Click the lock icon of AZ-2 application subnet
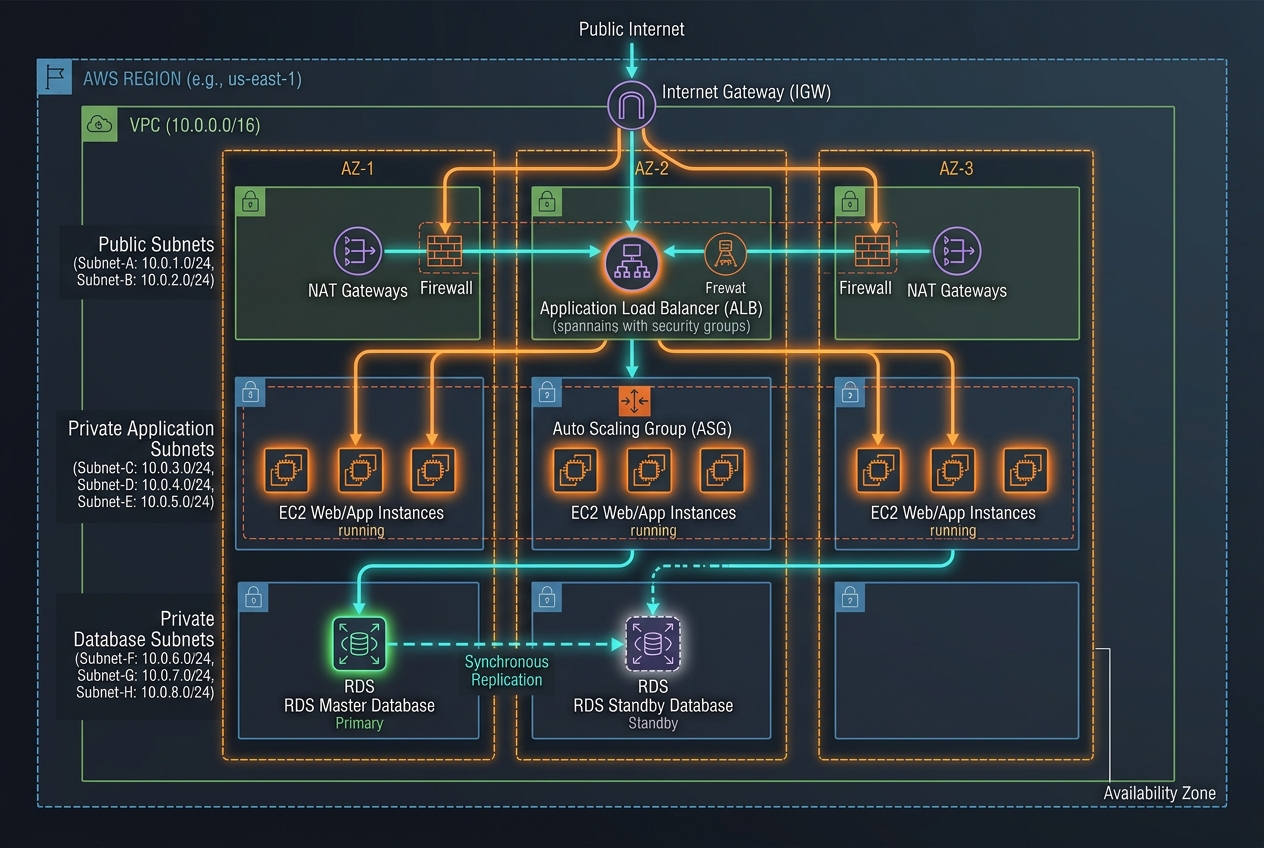The width and height of the screenshot is (1264, 848). pyautogui.click(x=546, y=393)
